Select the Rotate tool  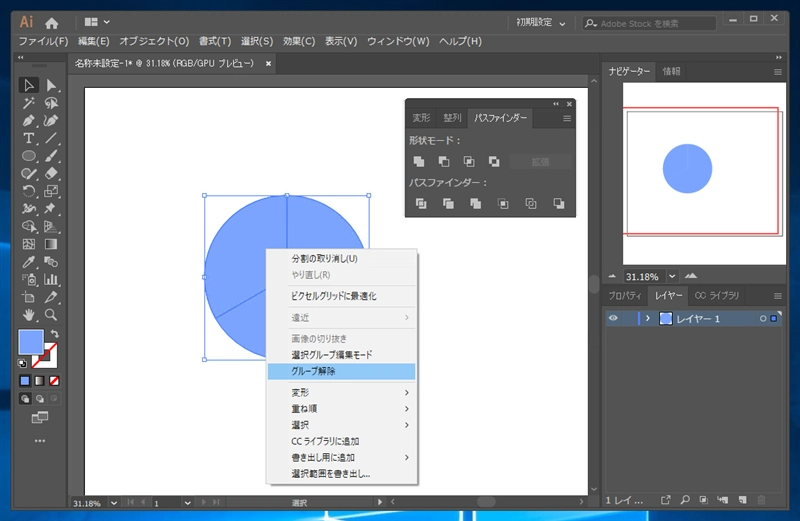point(29,191)
